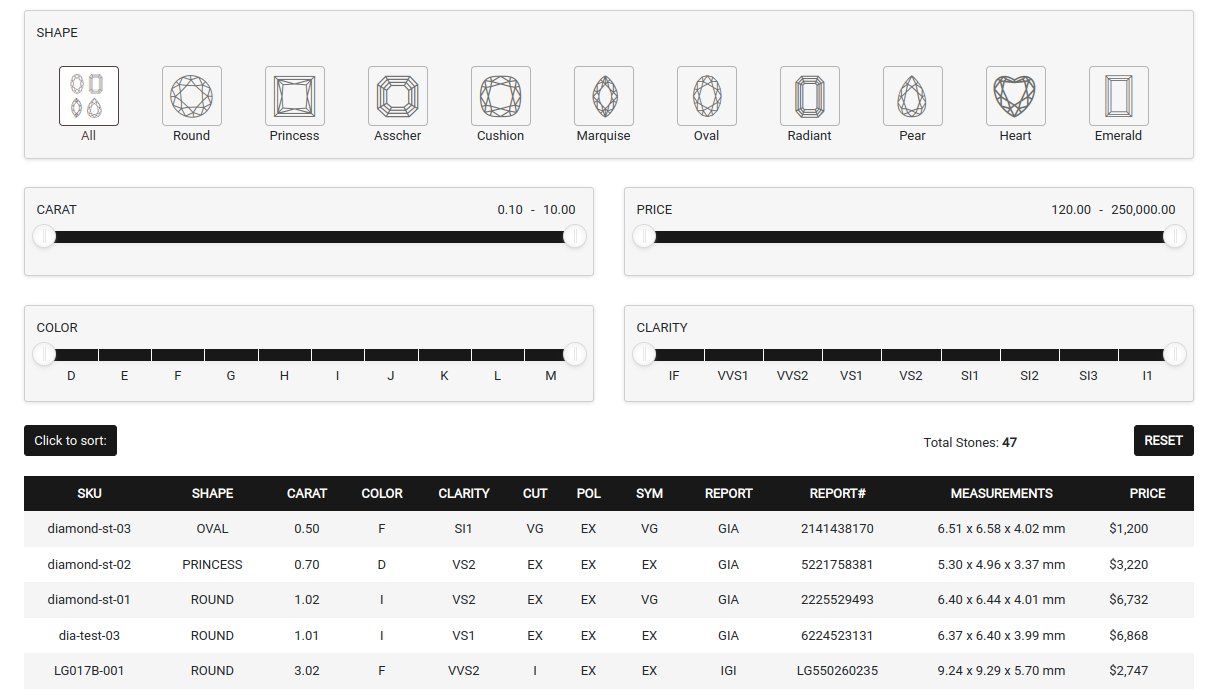
Task: Click the clarity slider right handle
Action: (1175, 355)
